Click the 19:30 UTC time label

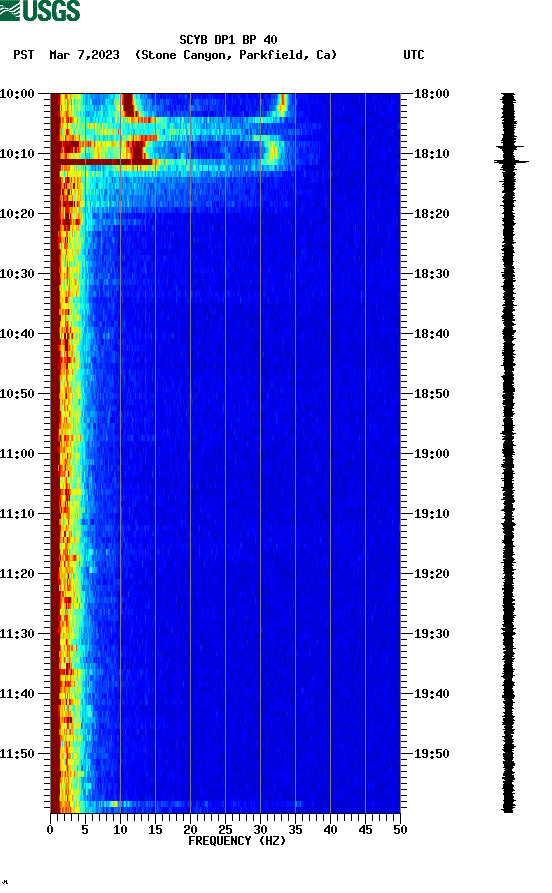(432, 634)
